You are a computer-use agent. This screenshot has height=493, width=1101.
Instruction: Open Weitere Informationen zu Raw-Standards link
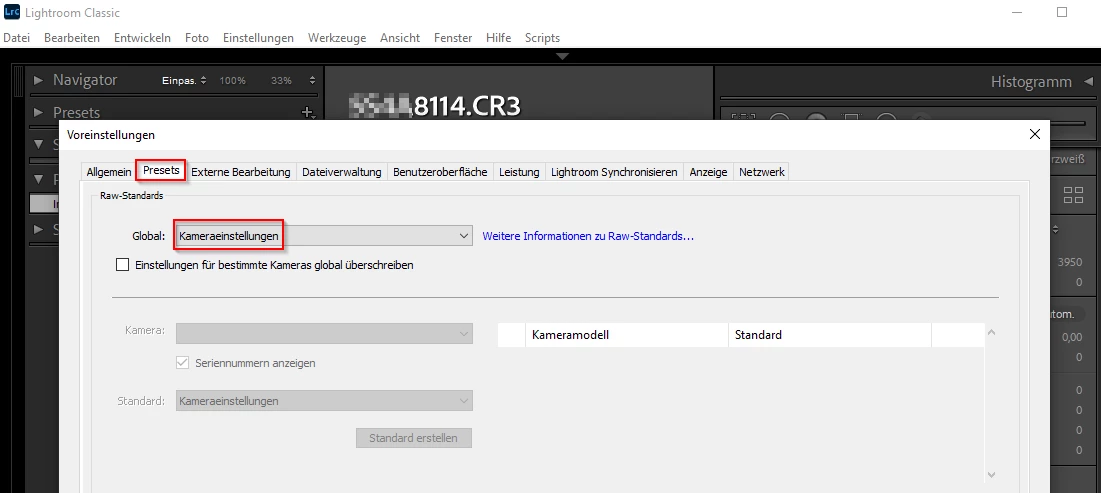click(x=588, y=237)
